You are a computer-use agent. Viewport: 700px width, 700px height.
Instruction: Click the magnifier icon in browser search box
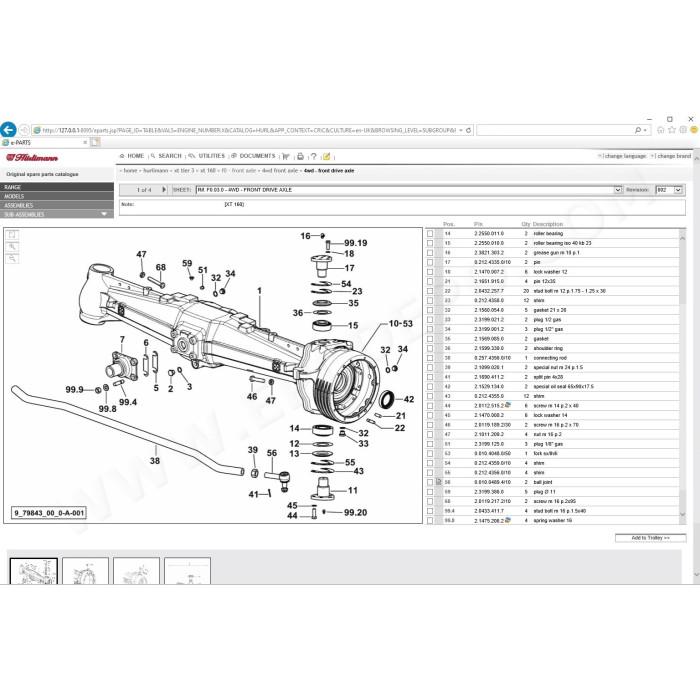point(638,130)
